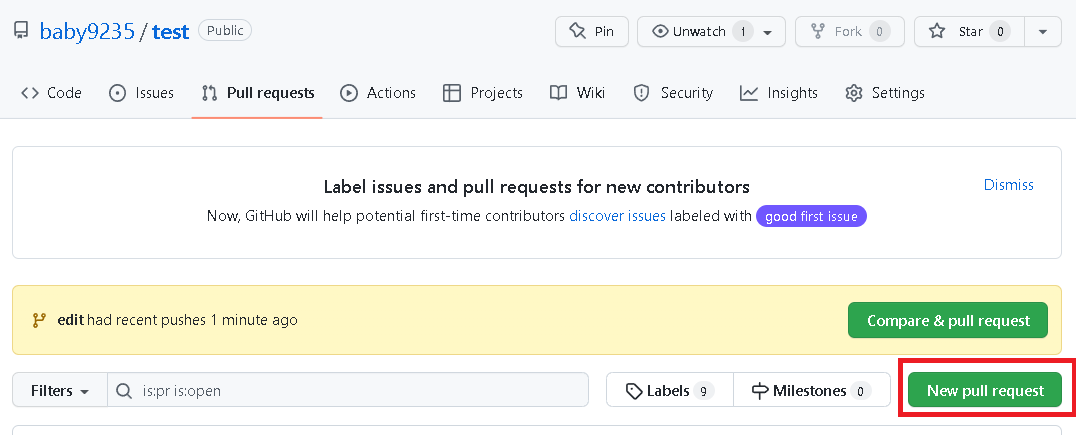Open the dropdown arrow next to Star
This screenshot has width=1076, height=435.
click(x=1043, y=32)
